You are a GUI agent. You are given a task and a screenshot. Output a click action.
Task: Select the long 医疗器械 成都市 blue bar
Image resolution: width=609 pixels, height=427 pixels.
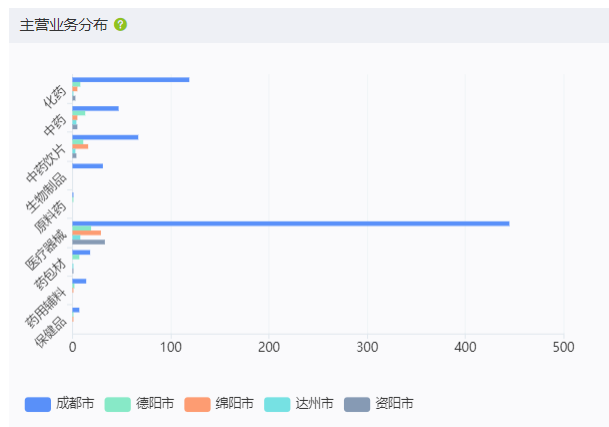(291, 223)
